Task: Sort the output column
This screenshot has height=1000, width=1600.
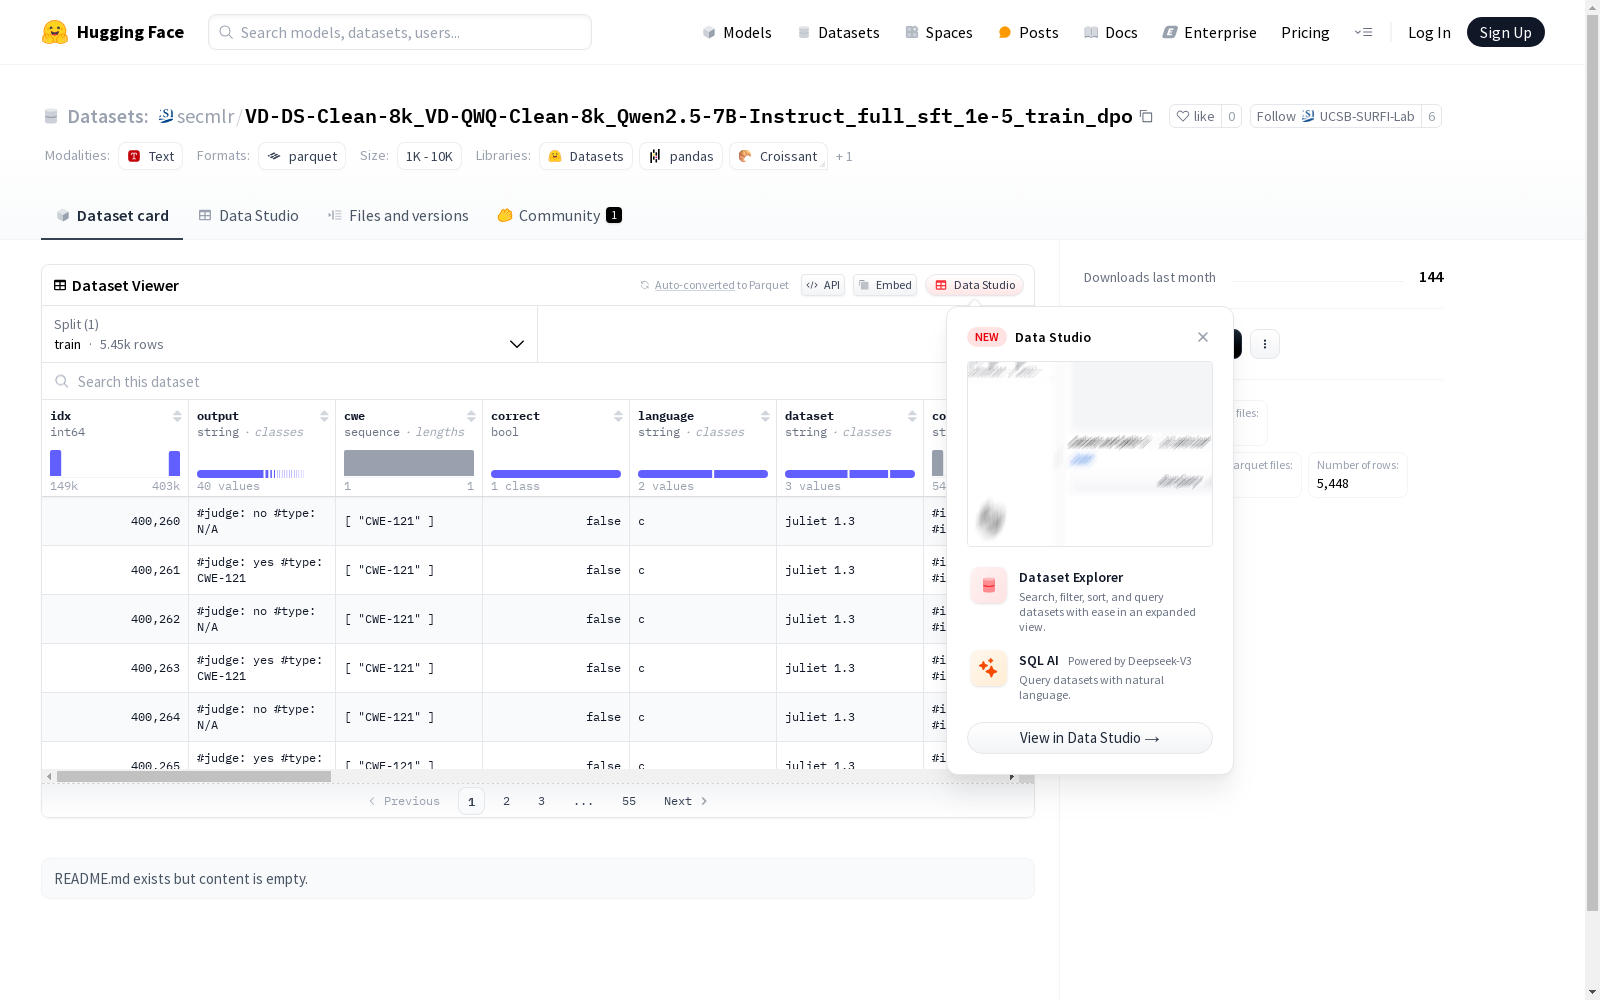Action: coord(324,416)
